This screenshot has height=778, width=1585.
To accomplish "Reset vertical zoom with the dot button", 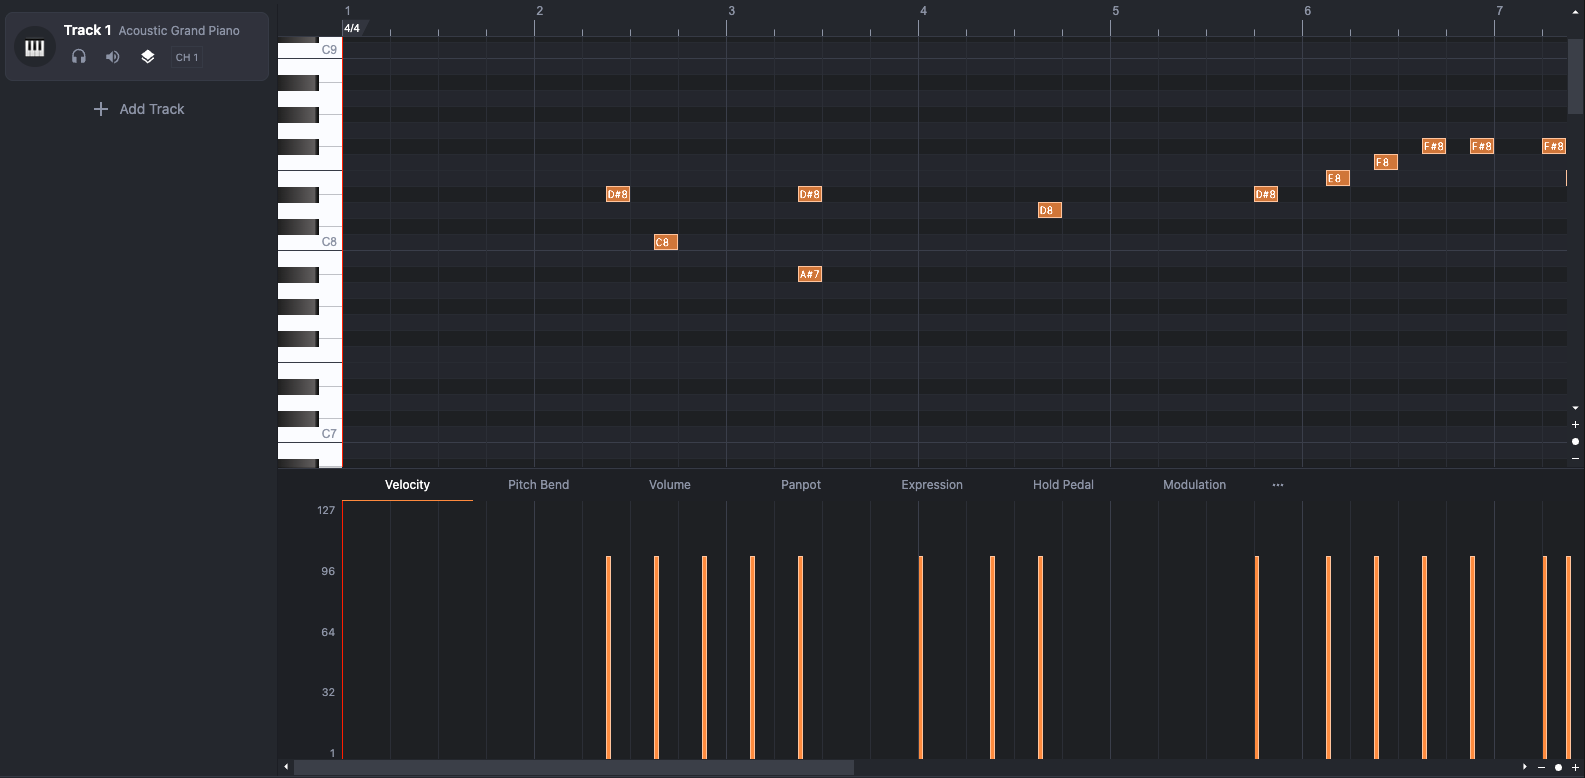I will 1576,441.
